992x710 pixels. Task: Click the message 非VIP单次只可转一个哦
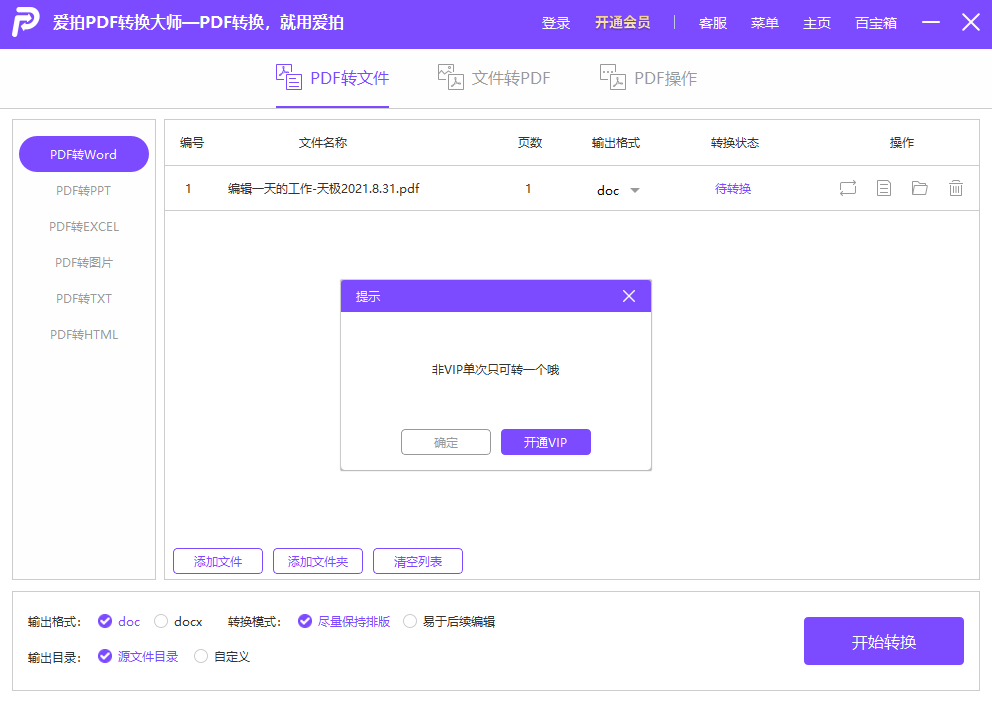[x=495, y=370]
